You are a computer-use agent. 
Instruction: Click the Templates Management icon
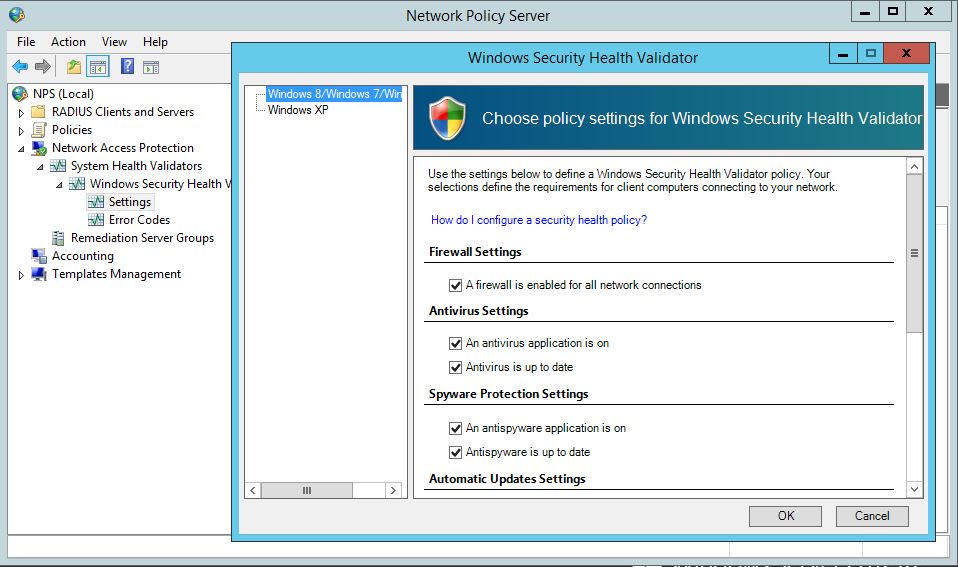pyautogui.click(x=39, y=274)
